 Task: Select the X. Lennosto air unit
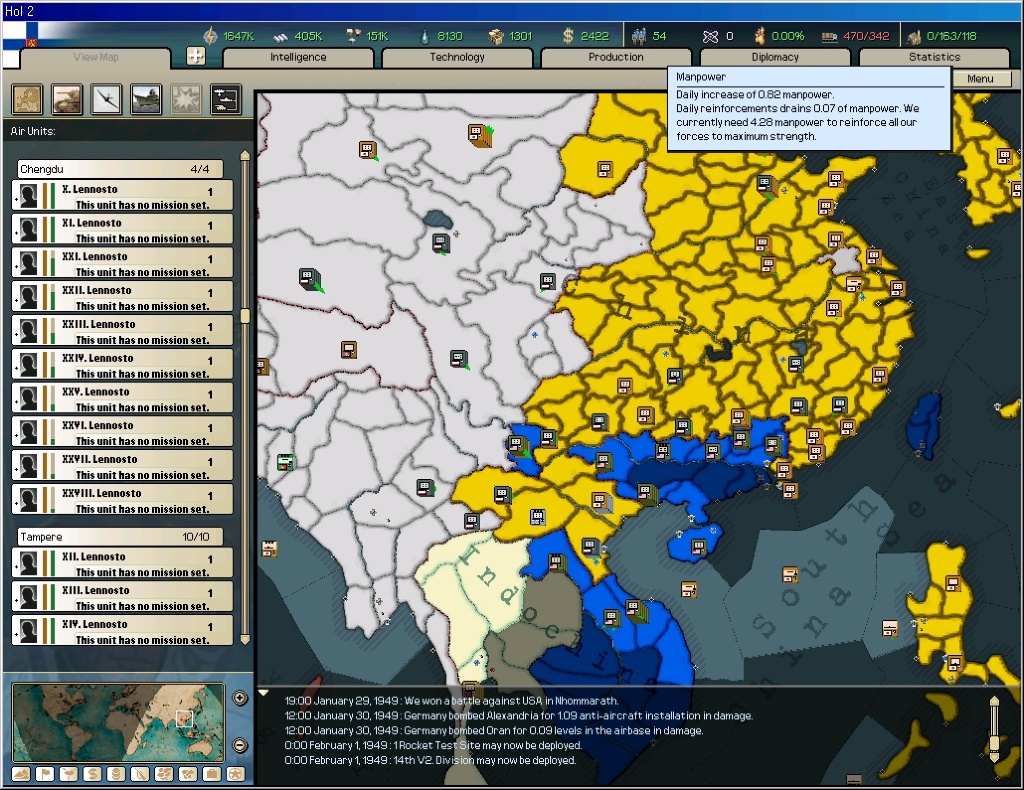(x=122, y=196)
